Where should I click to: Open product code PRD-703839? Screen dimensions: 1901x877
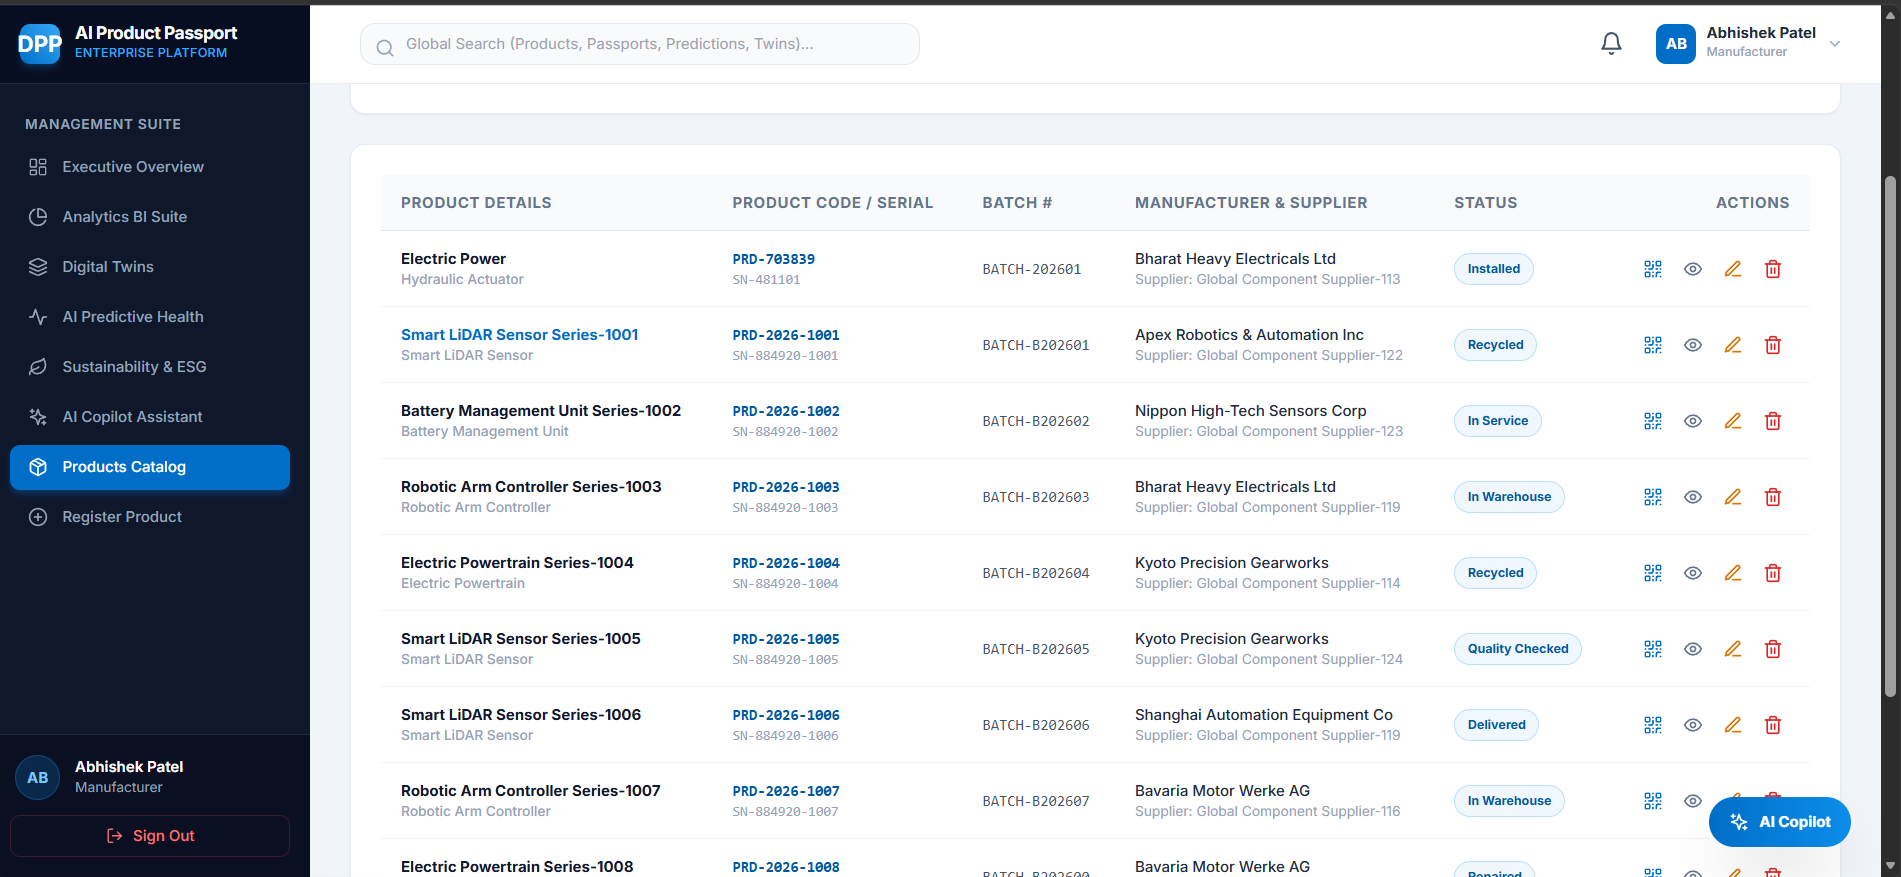point(773,259)
